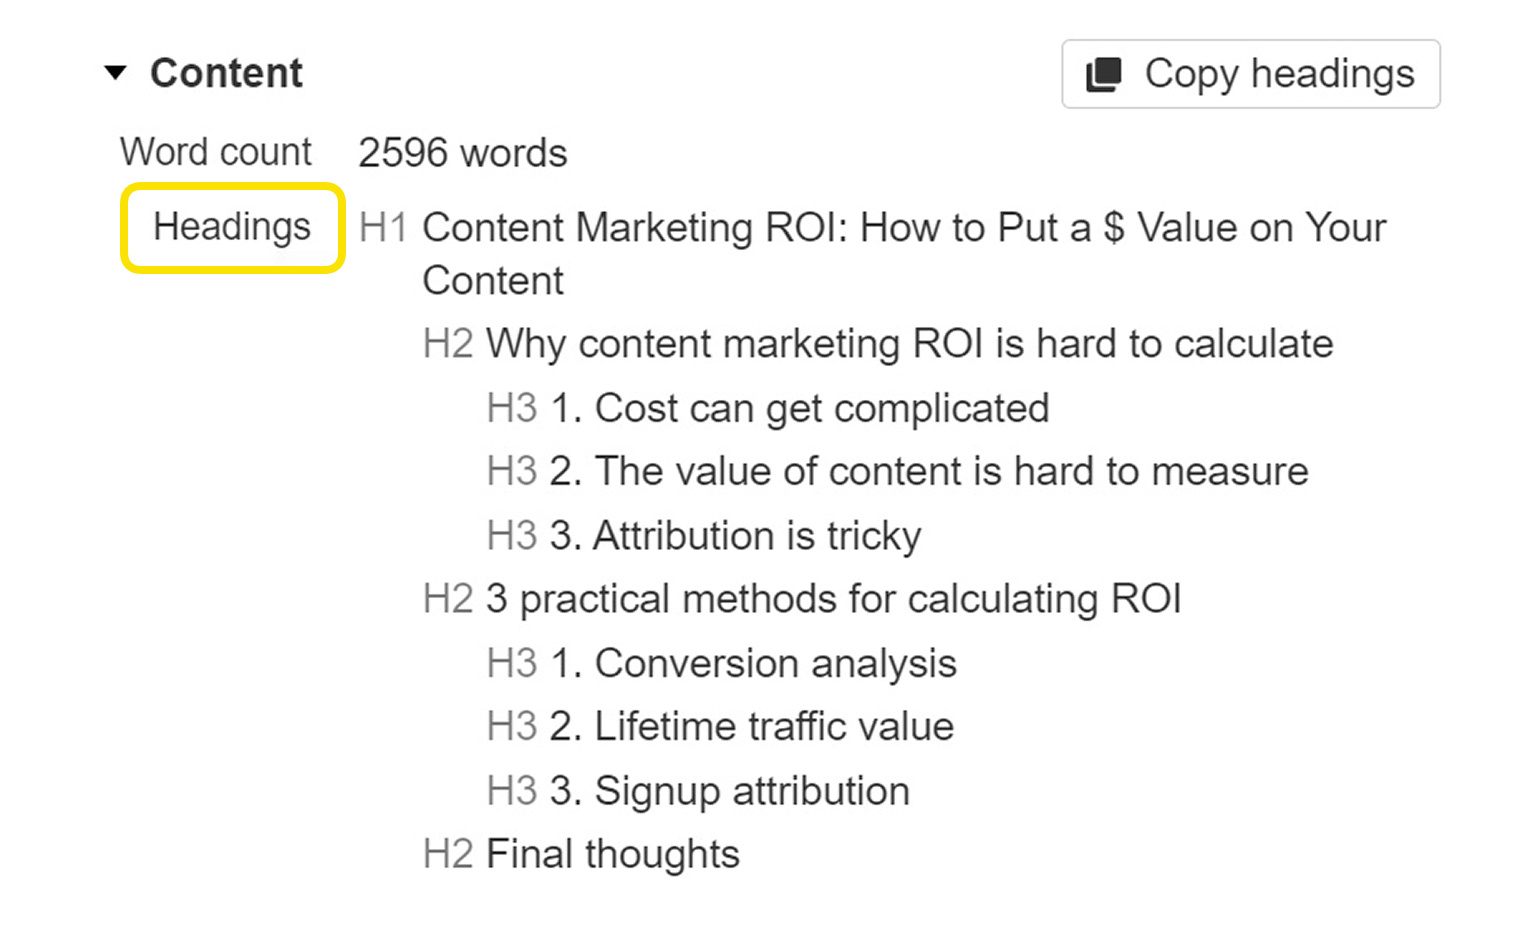
Task: Click H2 3 practical methods heading
Action: pyautogui.click(x=833, y=599)
